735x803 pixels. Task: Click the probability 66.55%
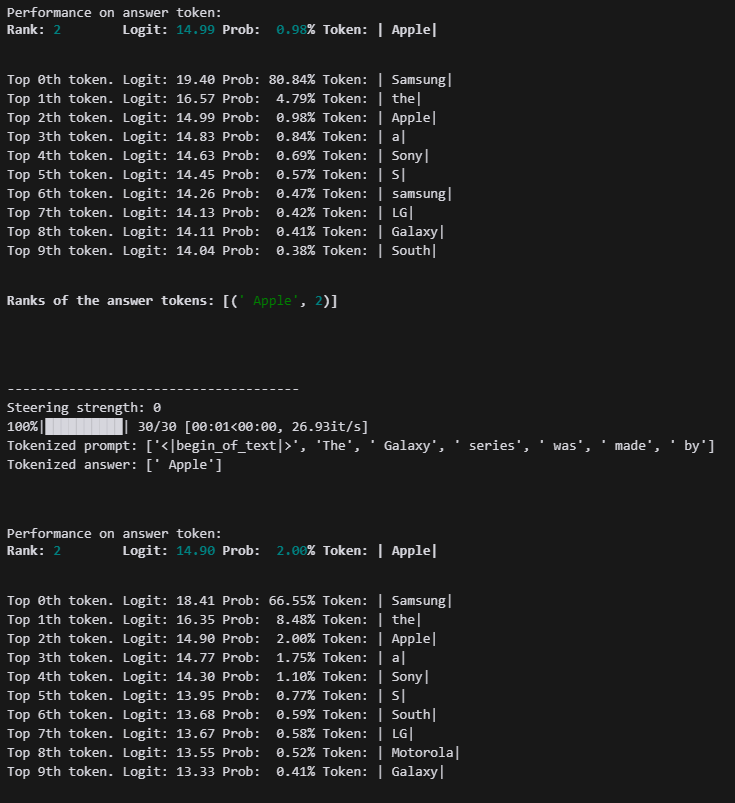pos(292,600)
